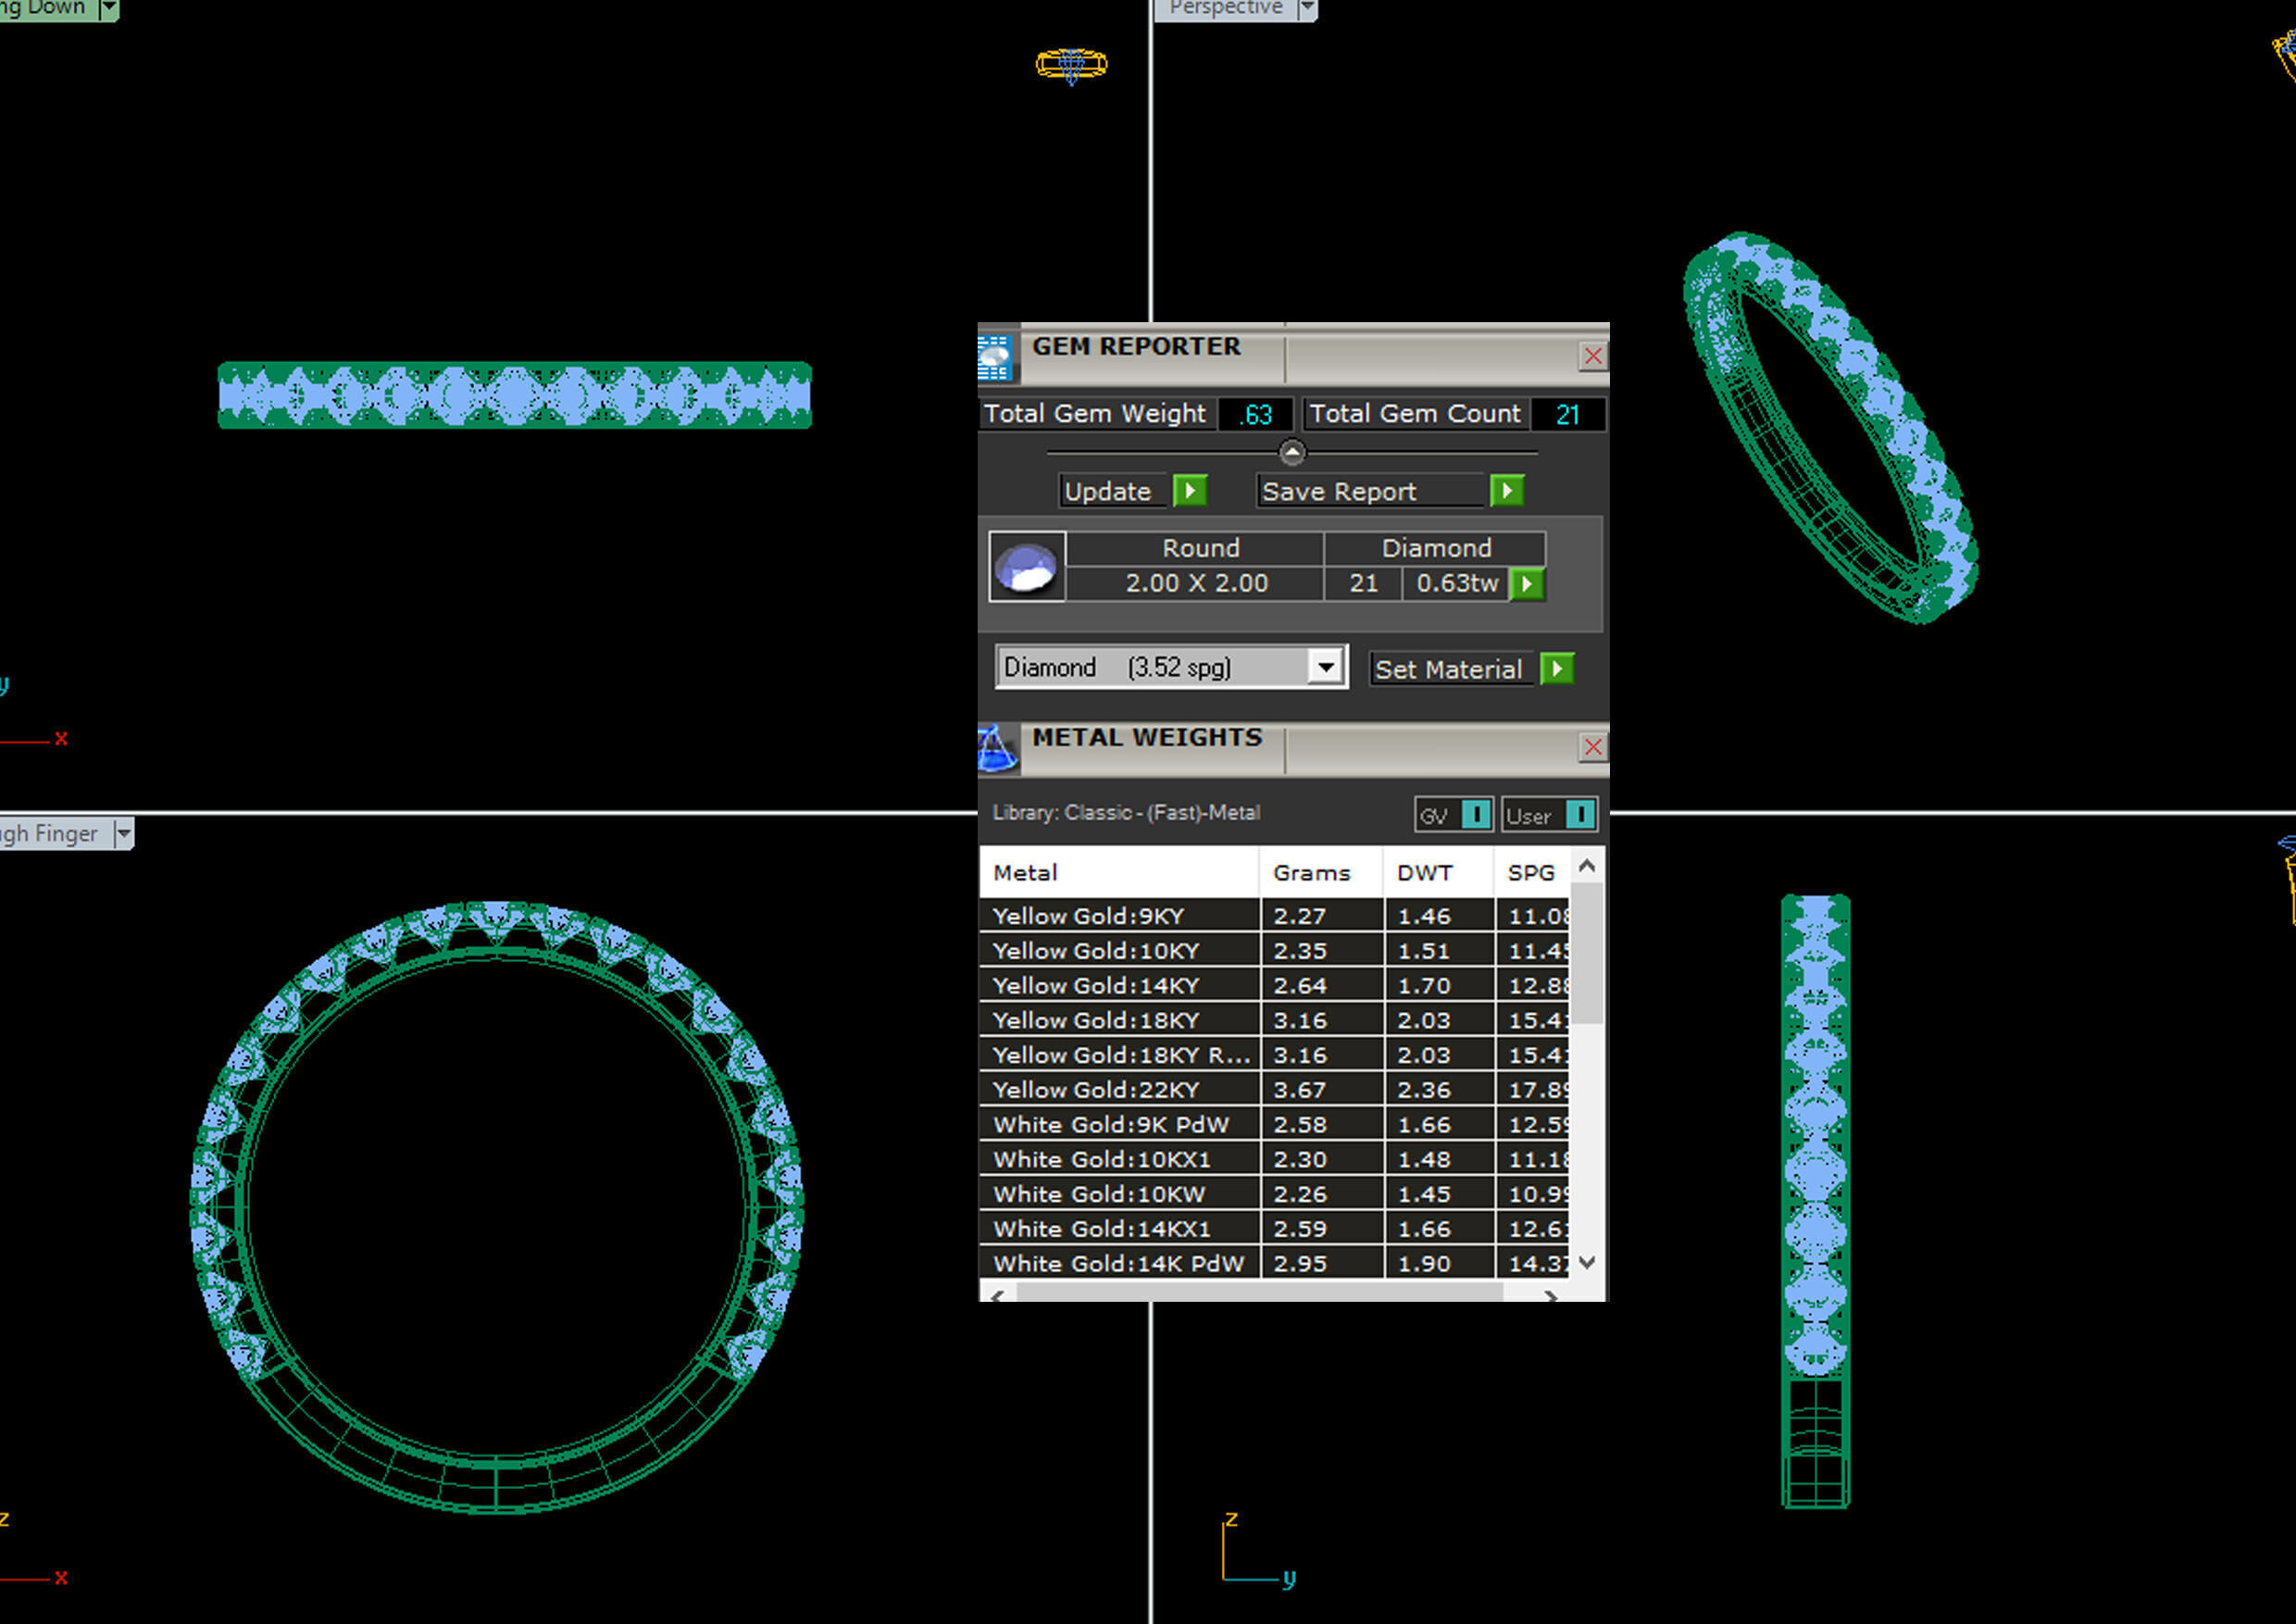
Task: Open the Perspective viewport dropdown arrow
Action: tap(1306, 9)
